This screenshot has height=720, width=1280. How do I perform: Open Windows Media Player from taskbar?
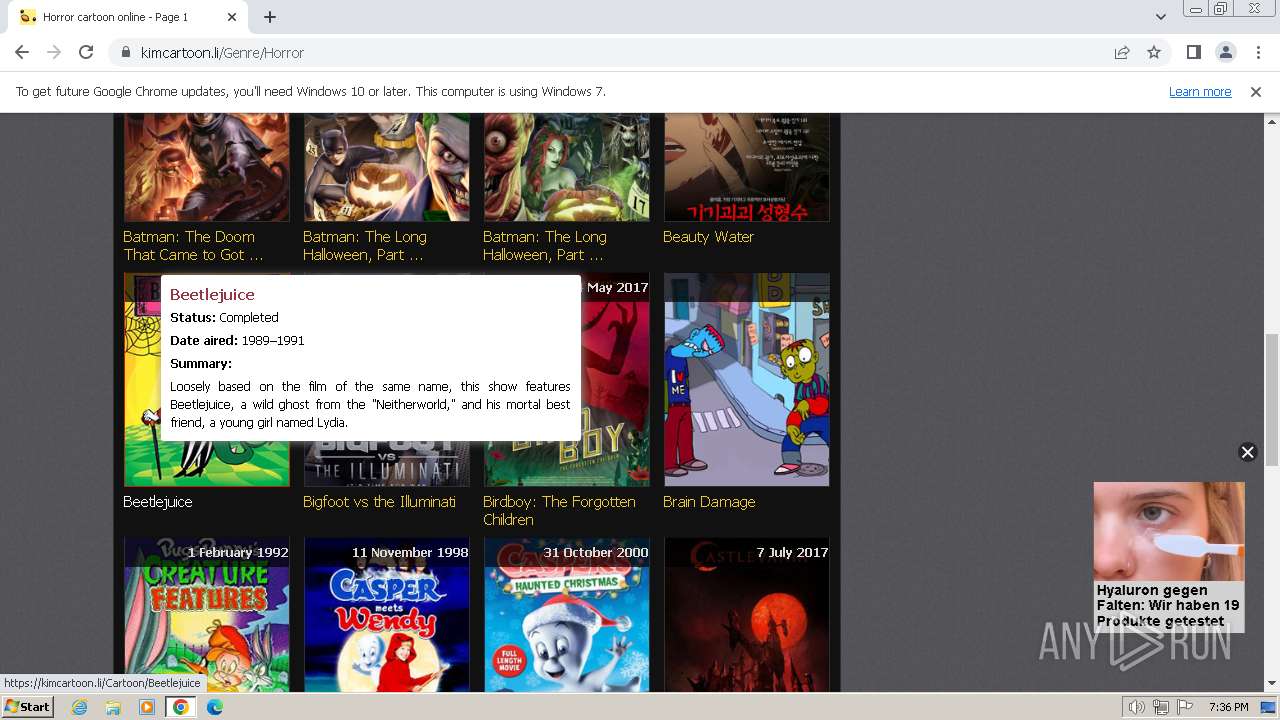[147, 707]
